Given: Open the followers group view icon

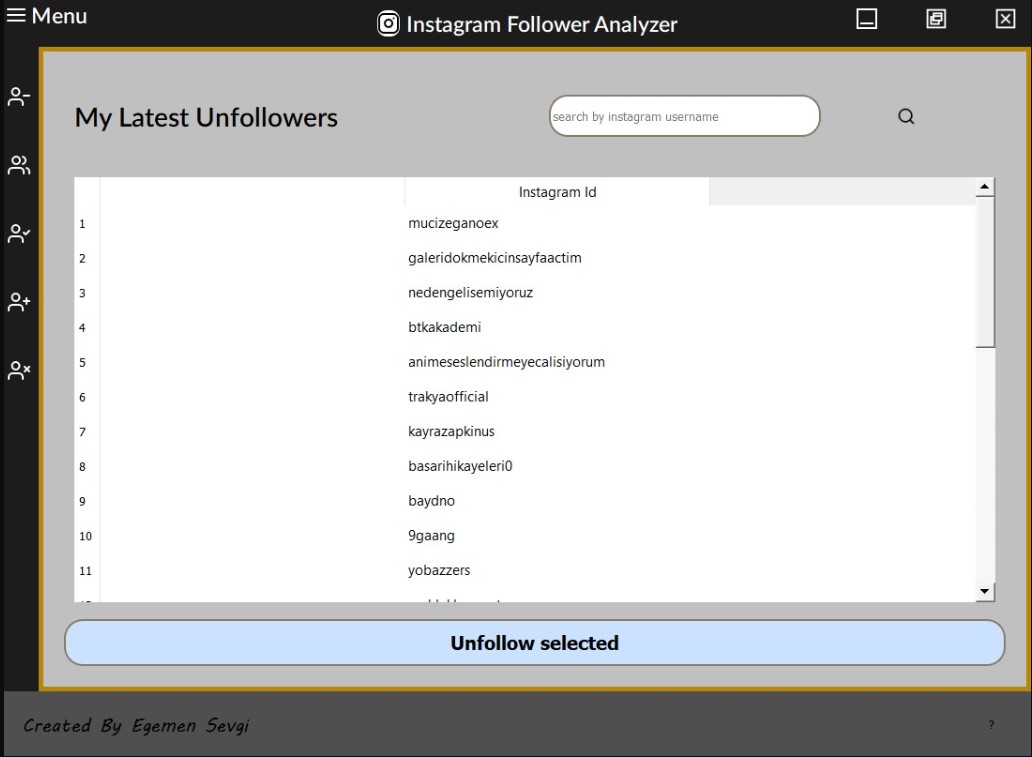Looking at the screenshot, I should coord(18,165).
